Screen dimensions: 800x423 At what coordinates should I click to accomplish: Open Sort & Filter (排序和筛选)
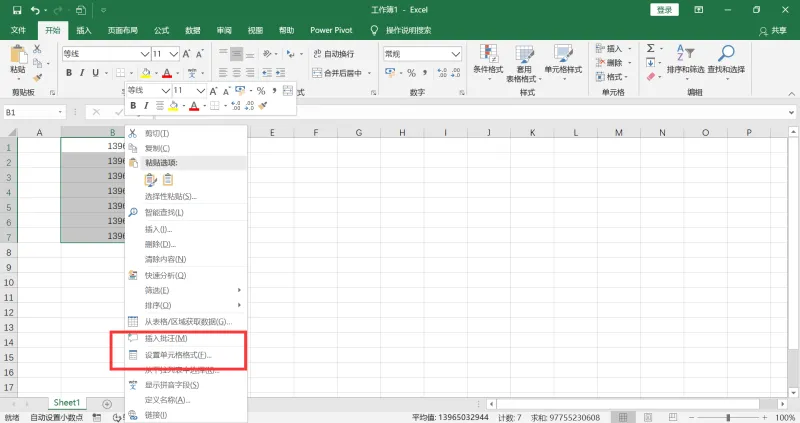click(x=686, y=62)
